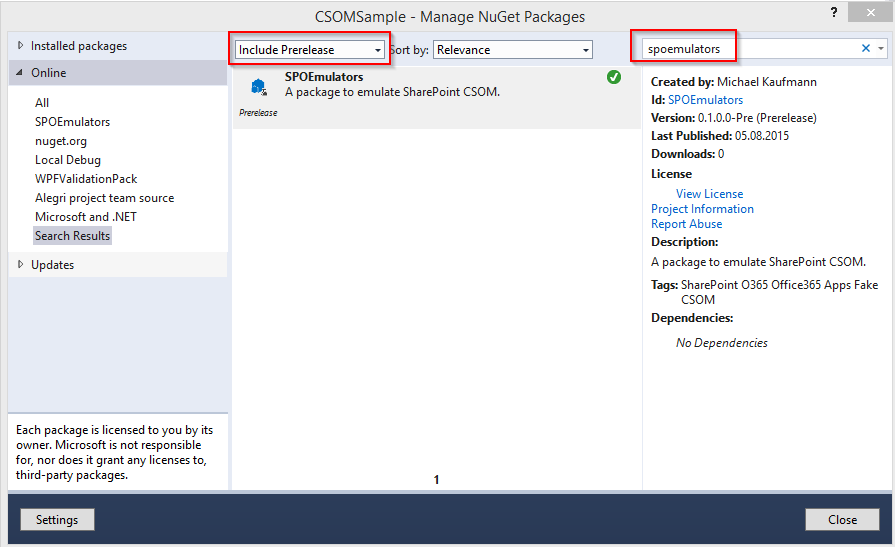Click the Close button
This screenshot has height=547, width=895.
click(x=842, y=520)
